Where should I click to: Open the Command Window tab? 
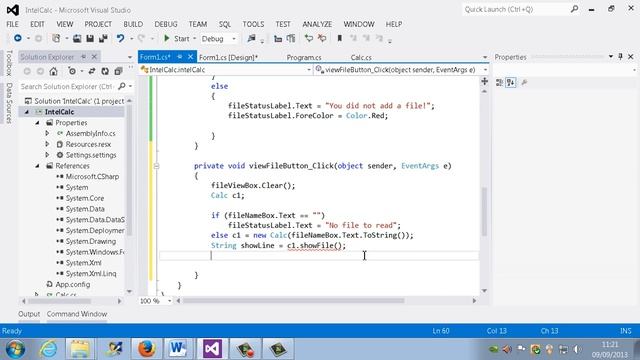[77, 314]
